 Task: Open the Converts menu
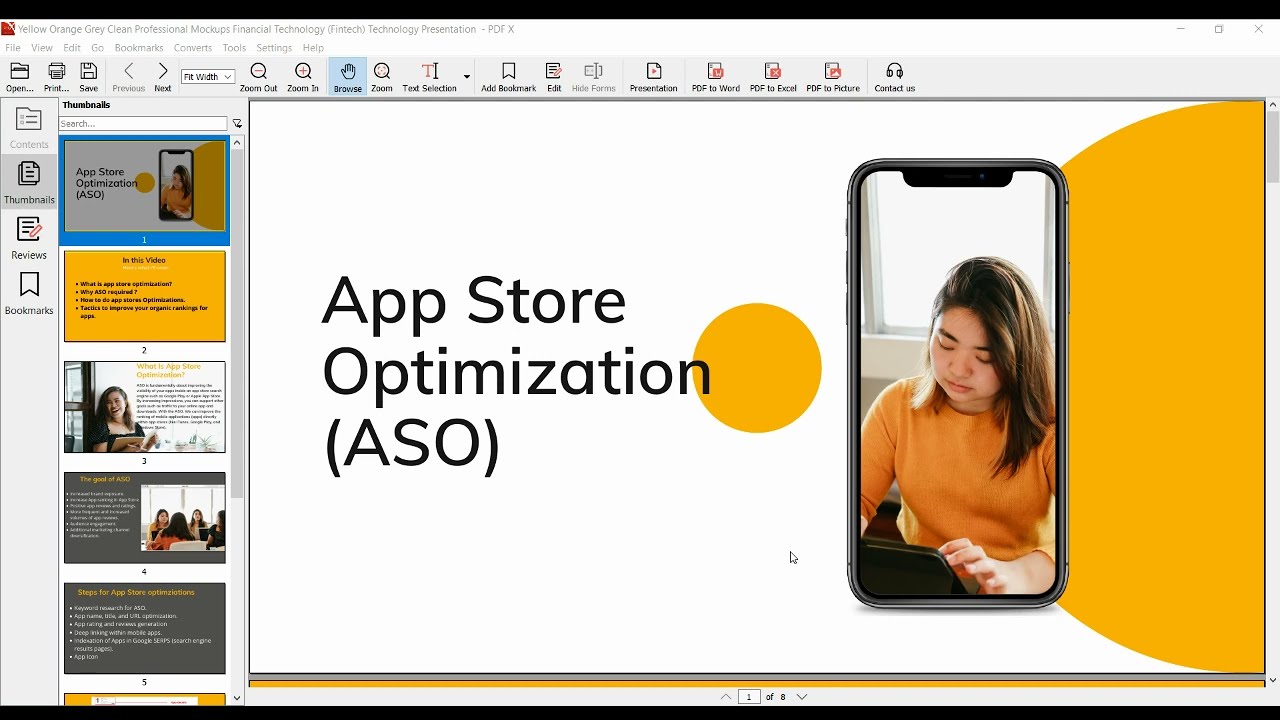coord(193,48)
